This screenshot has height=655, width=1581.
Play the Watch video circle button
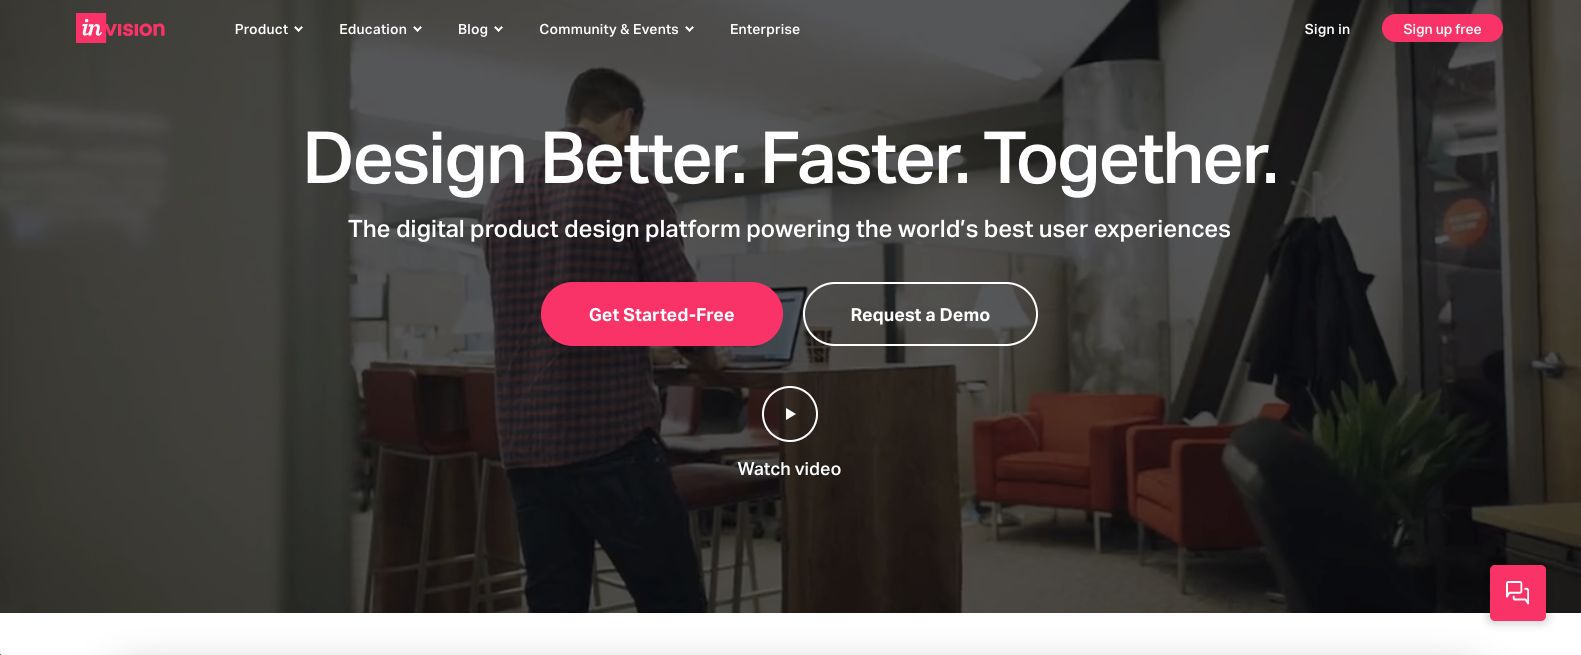point(790,414)
